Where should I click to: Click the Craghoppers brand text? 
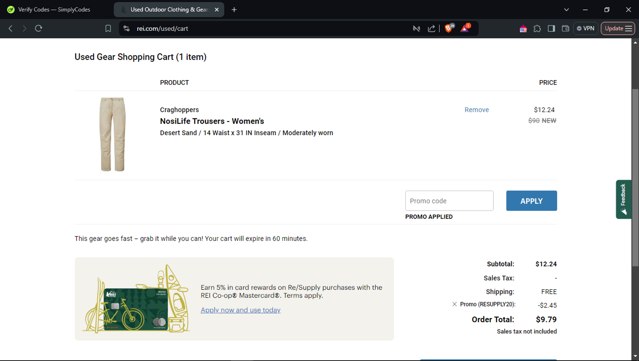(x=179, y=110)
